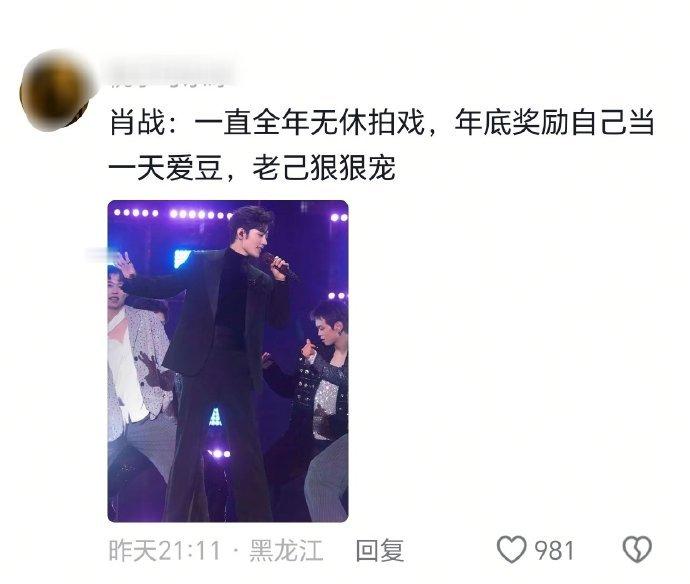The width and height of the screenshot is (690, 584).
Task: Open the attached concert photo thumbnail
Action: 228,361
